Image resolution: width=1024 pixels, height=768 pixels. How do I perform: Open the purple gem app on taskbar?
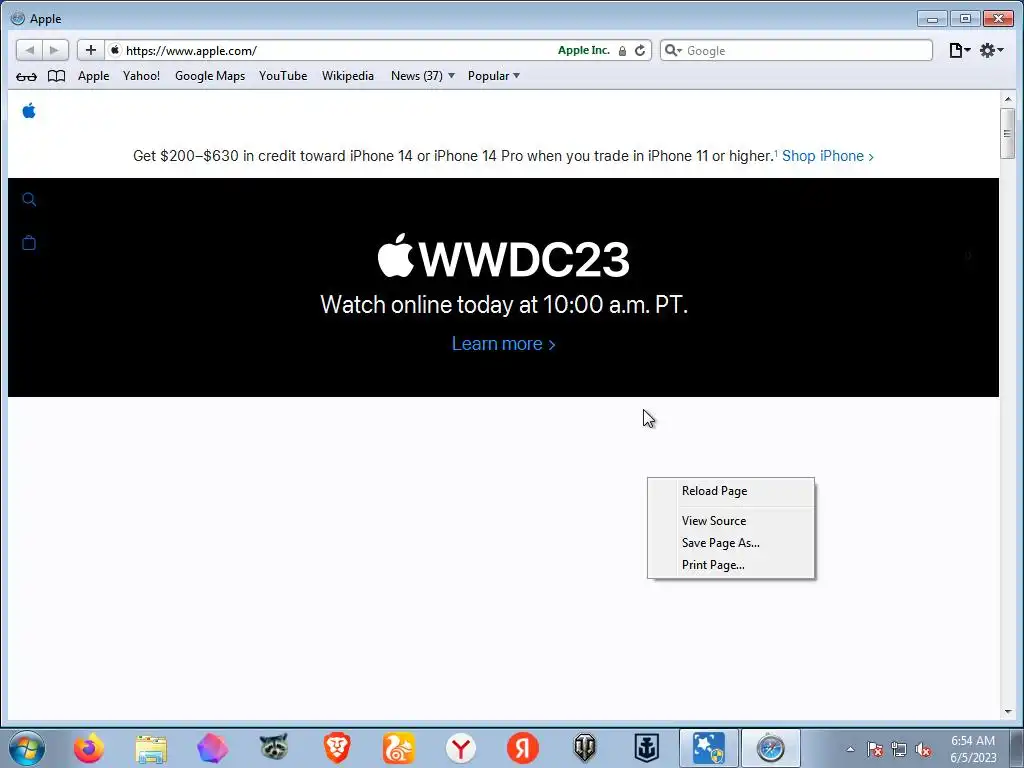(x=213, y=748)
